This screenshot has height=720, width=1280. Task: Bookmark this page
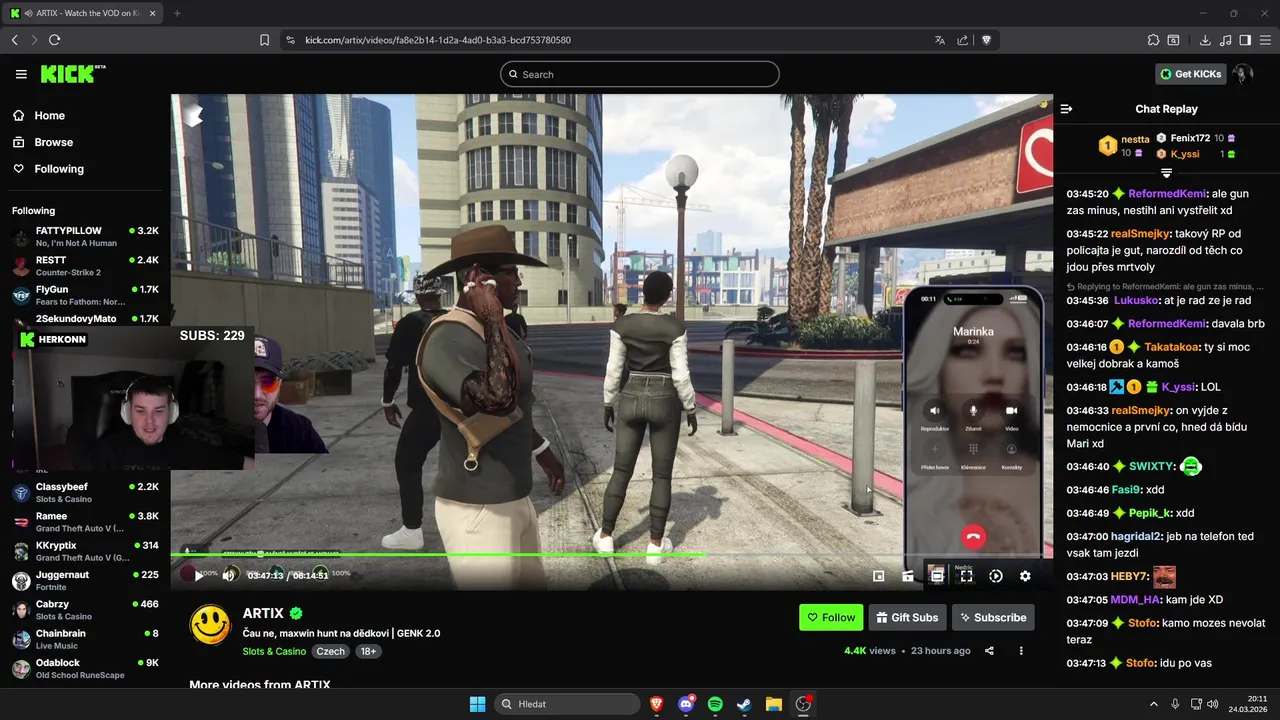pos(264,40)
